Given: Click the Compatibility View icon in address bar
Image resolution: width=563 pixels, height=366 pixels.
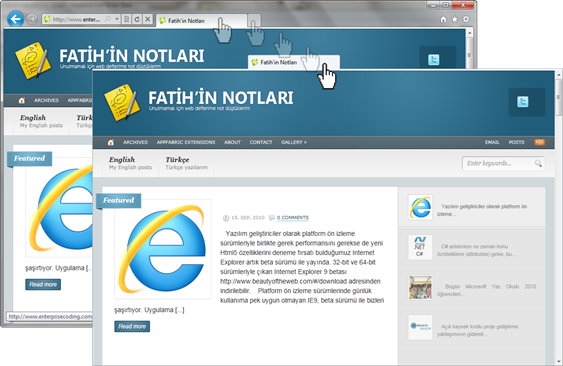Looking at the screenshot, I should click(x=126, y=19).
